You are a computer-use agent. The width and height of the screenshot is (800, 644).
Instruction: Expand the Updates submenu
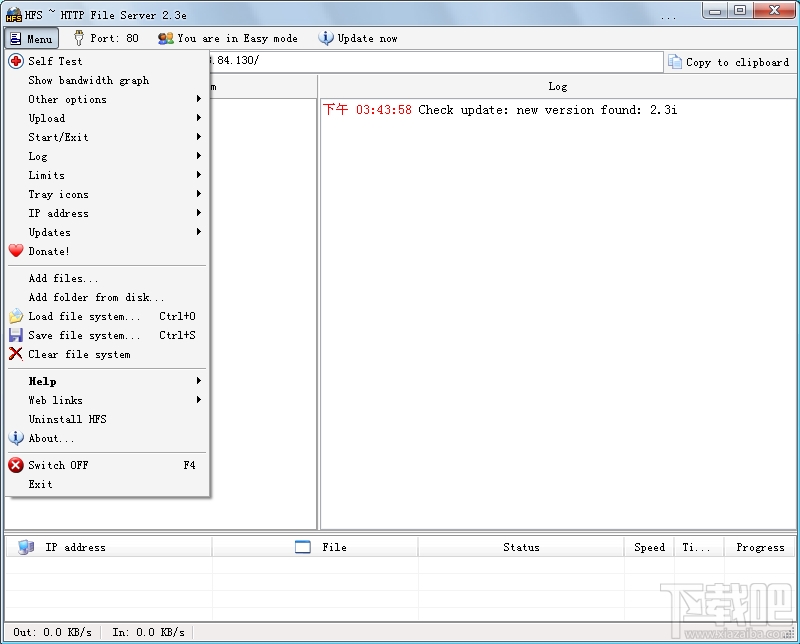(53, 232)
